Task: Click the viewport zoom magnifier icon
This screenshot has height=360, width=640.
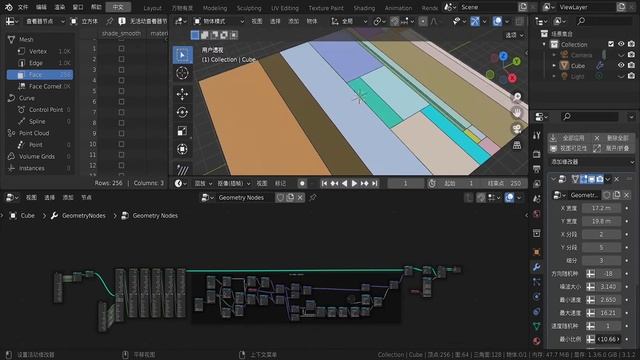Action: (517, 97)
